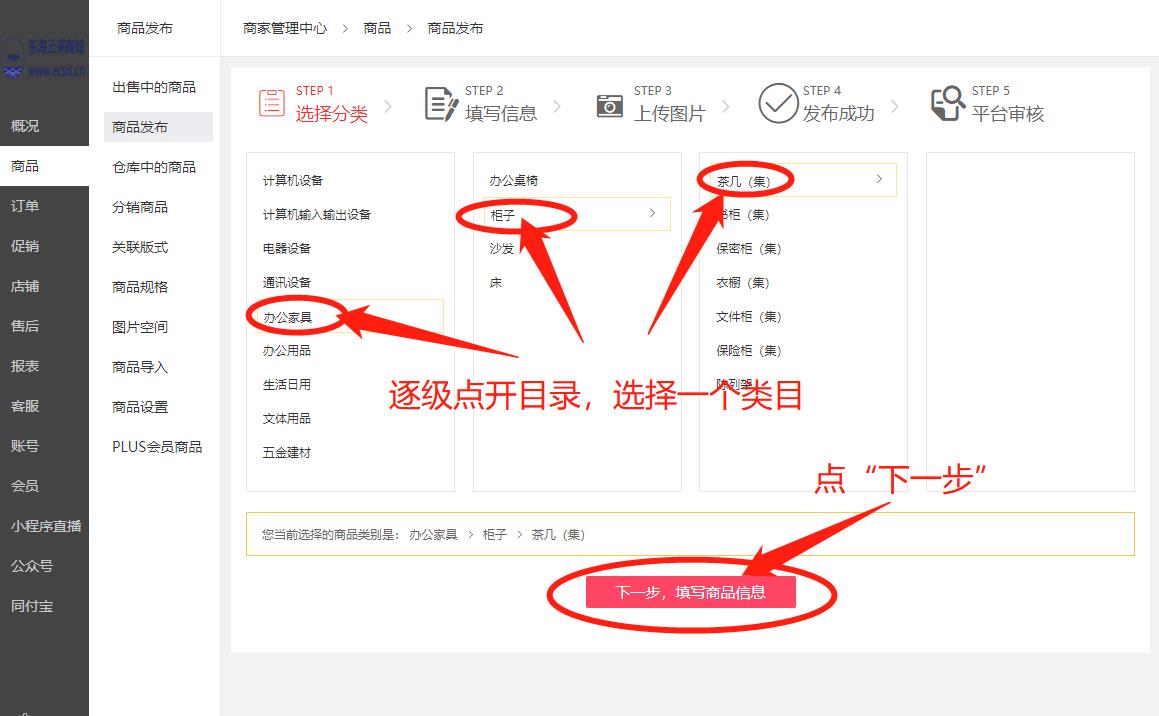Click the Step 3 上传图片 camera icon
Screen dimensions: 1159x716
610,104
